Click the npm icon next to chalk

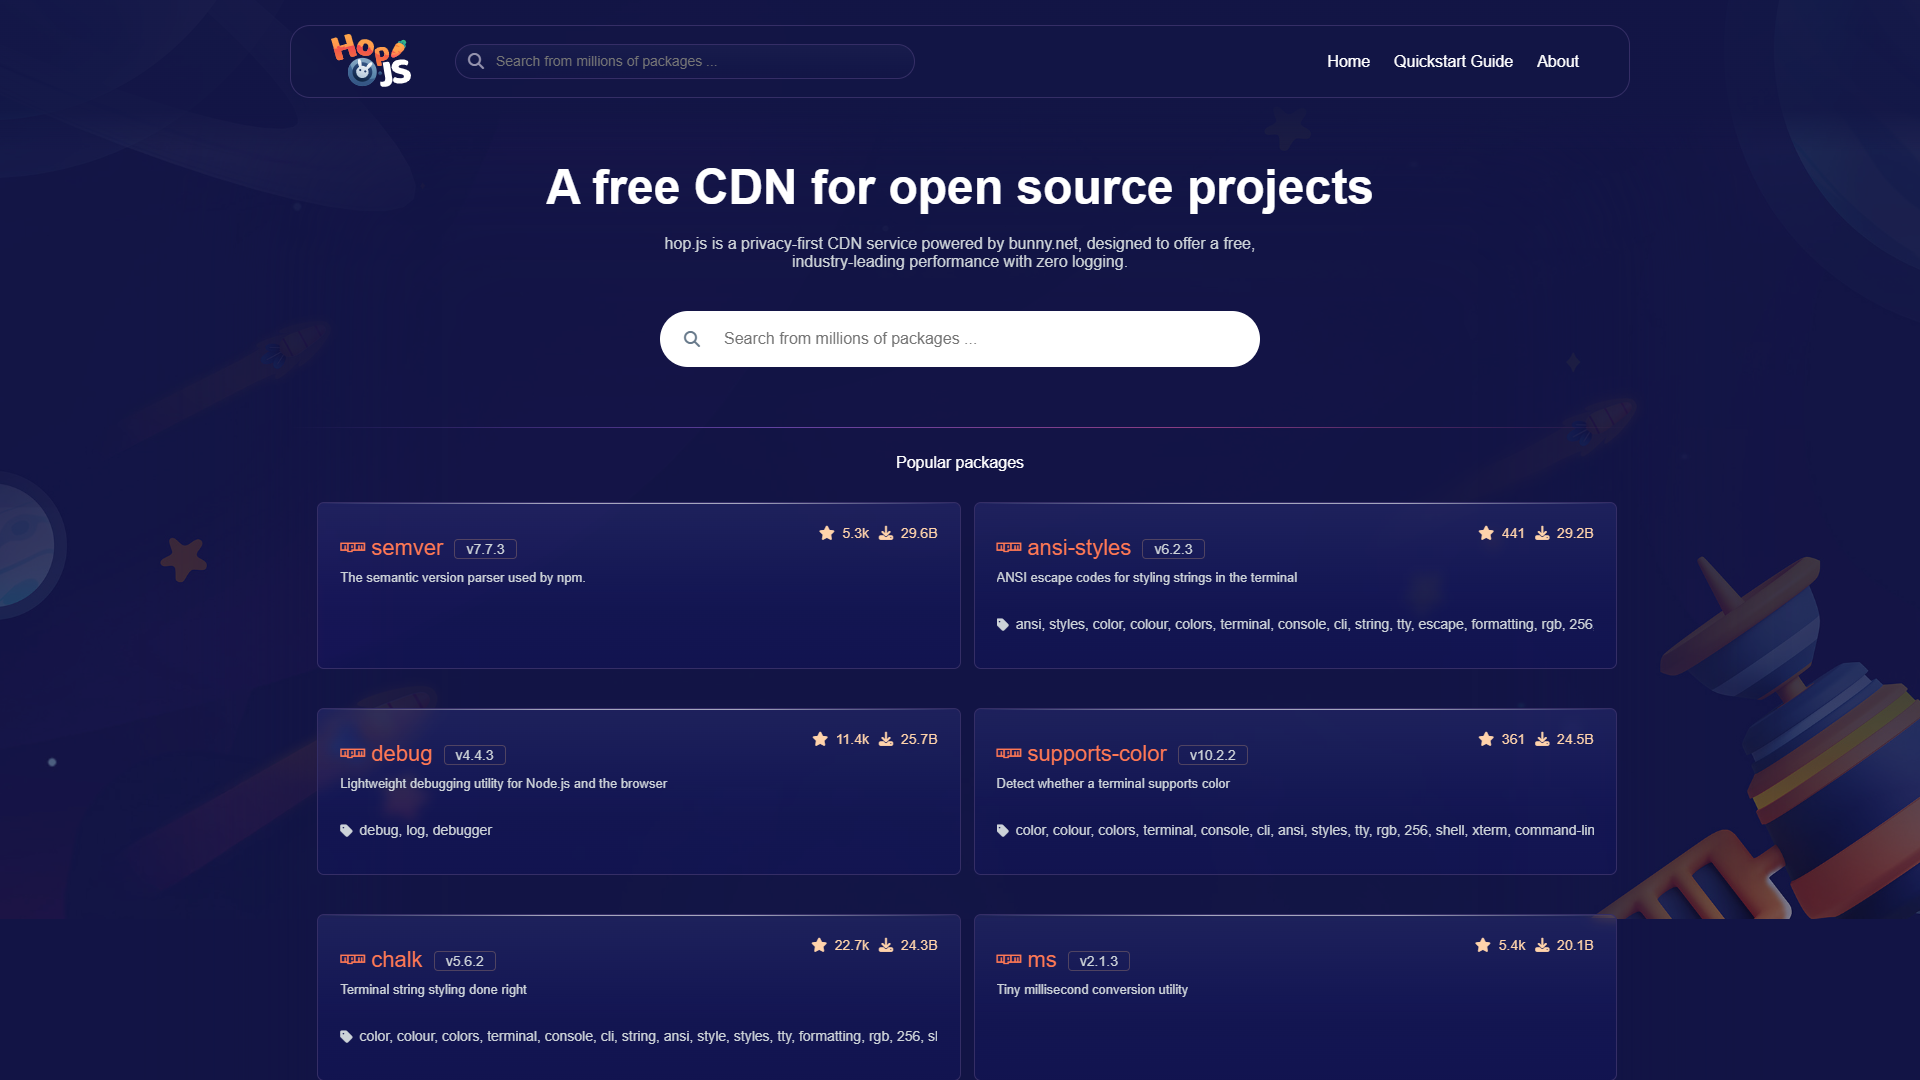[352, 960]
